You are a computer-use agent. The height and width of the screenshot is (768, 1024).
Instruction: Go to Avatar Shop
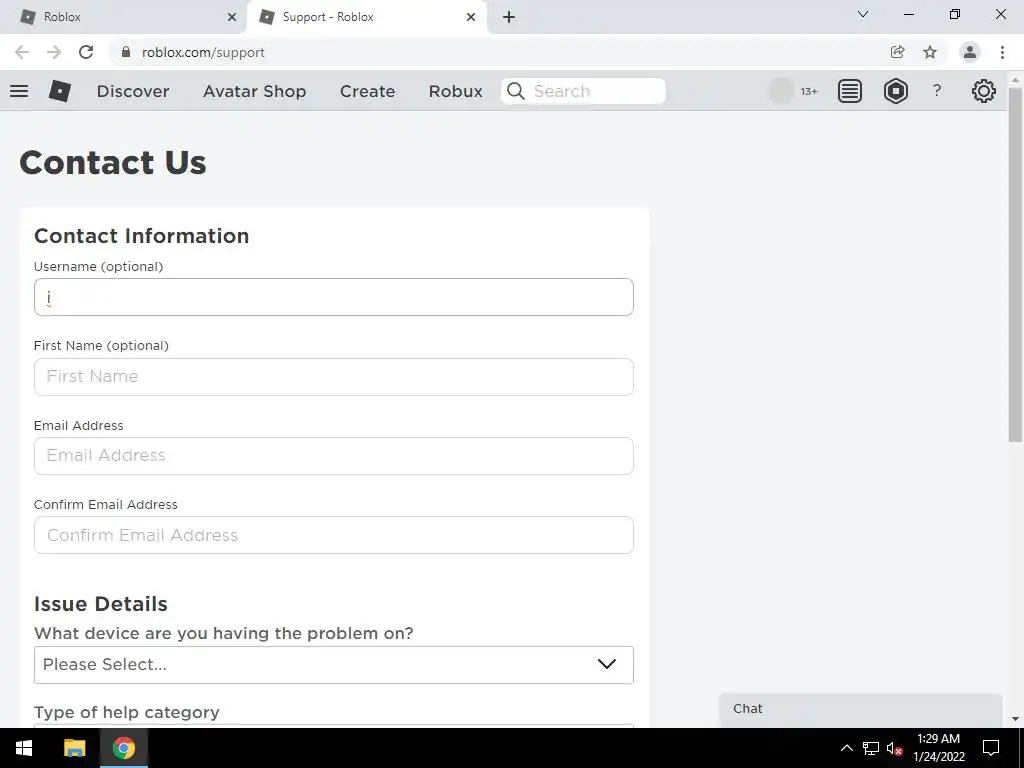pyautogui.click(x=255, y=91)
